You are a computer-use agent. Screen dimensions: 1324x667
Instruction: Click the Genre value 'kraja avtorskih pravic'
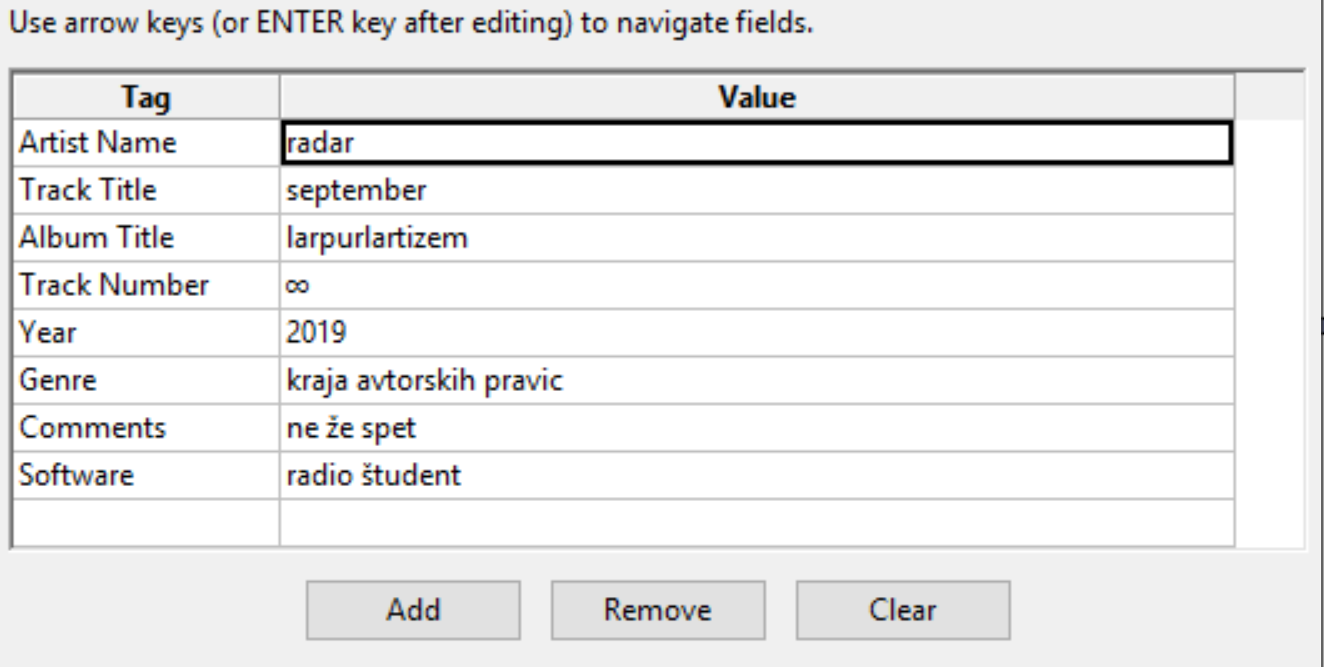pos(756,380)
